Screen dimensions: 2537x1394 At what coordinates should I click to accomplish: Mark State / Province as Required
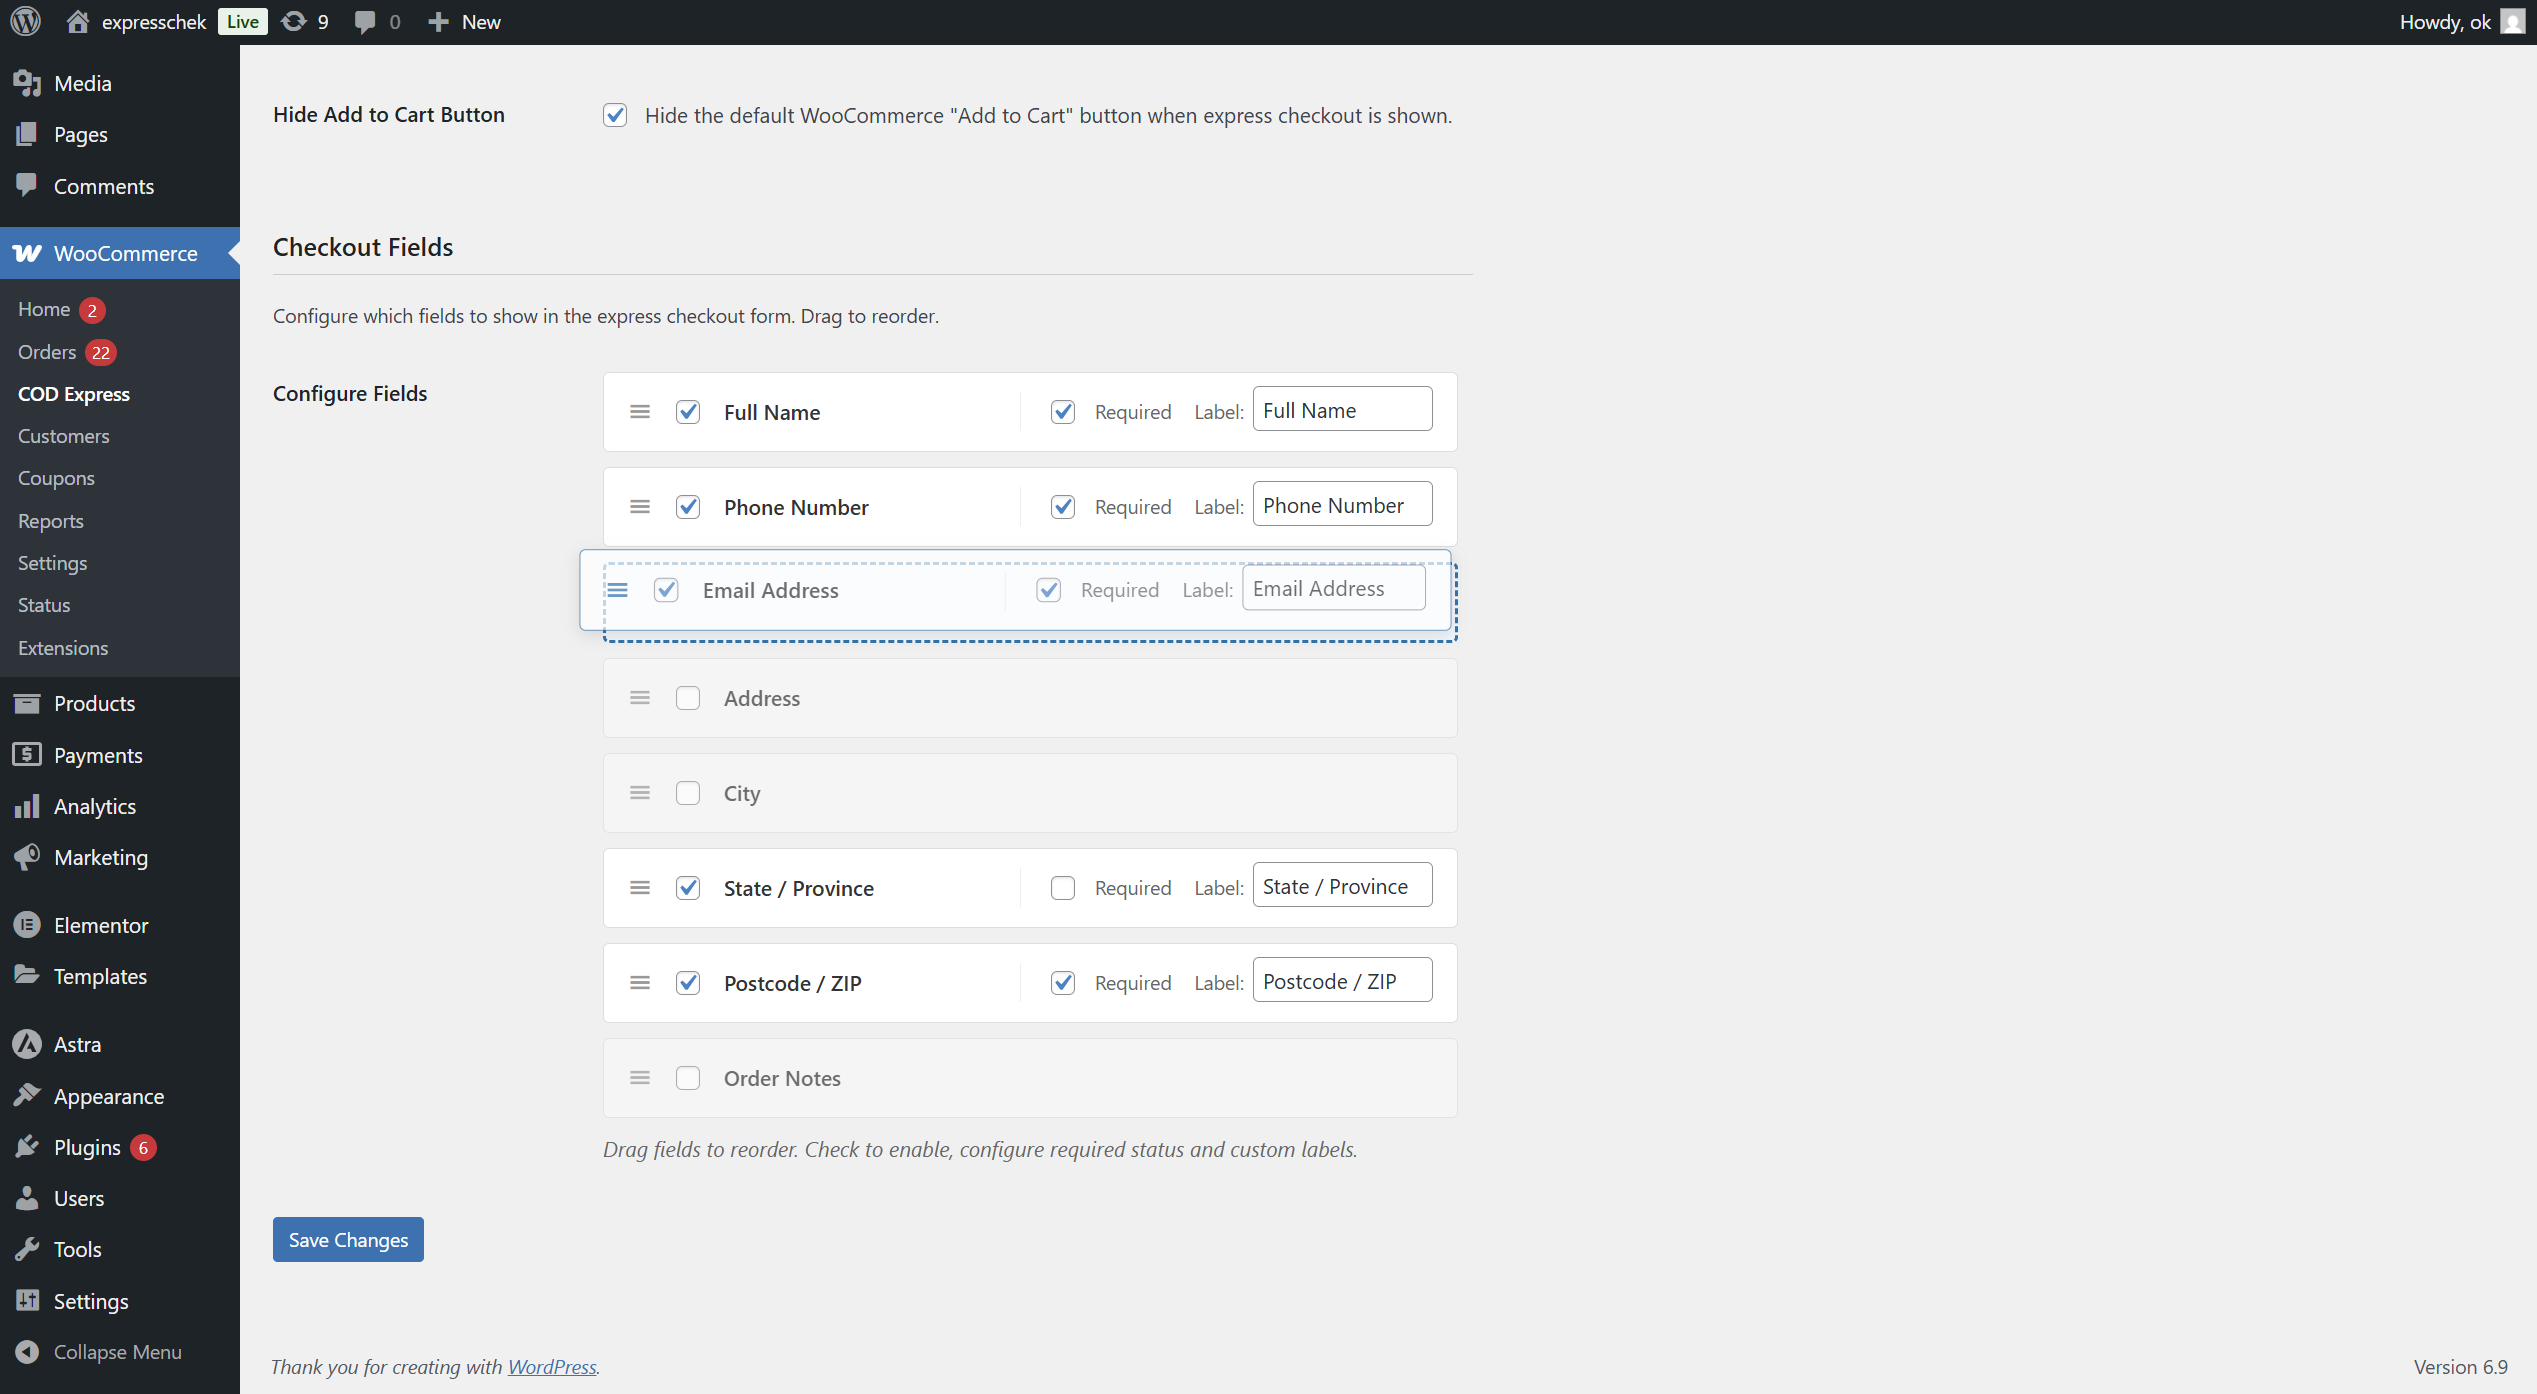tap(1062, 887)
